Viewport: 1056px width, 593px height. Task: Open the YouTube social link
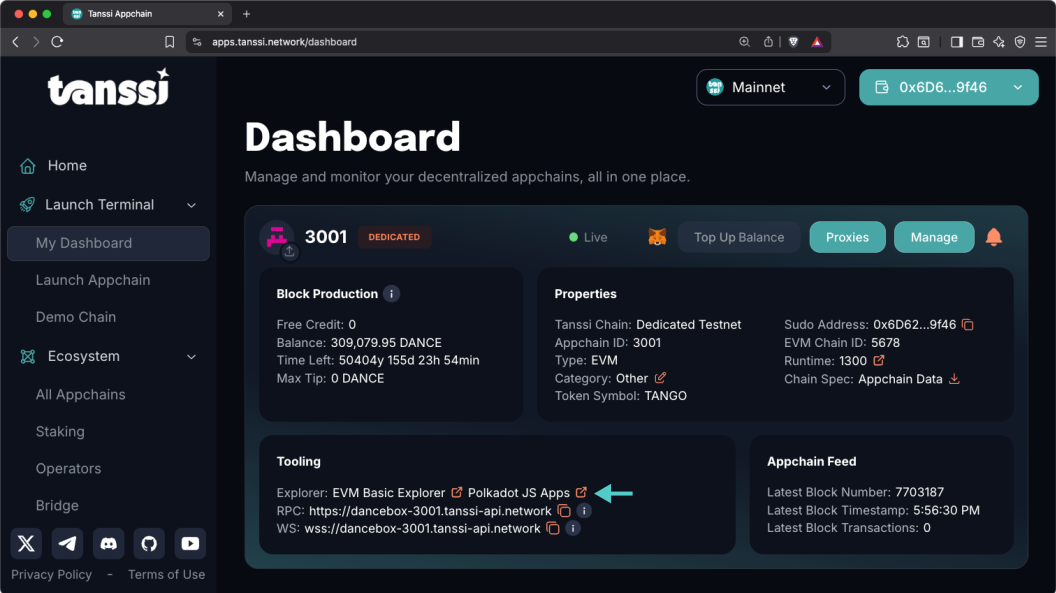point(190,543)
